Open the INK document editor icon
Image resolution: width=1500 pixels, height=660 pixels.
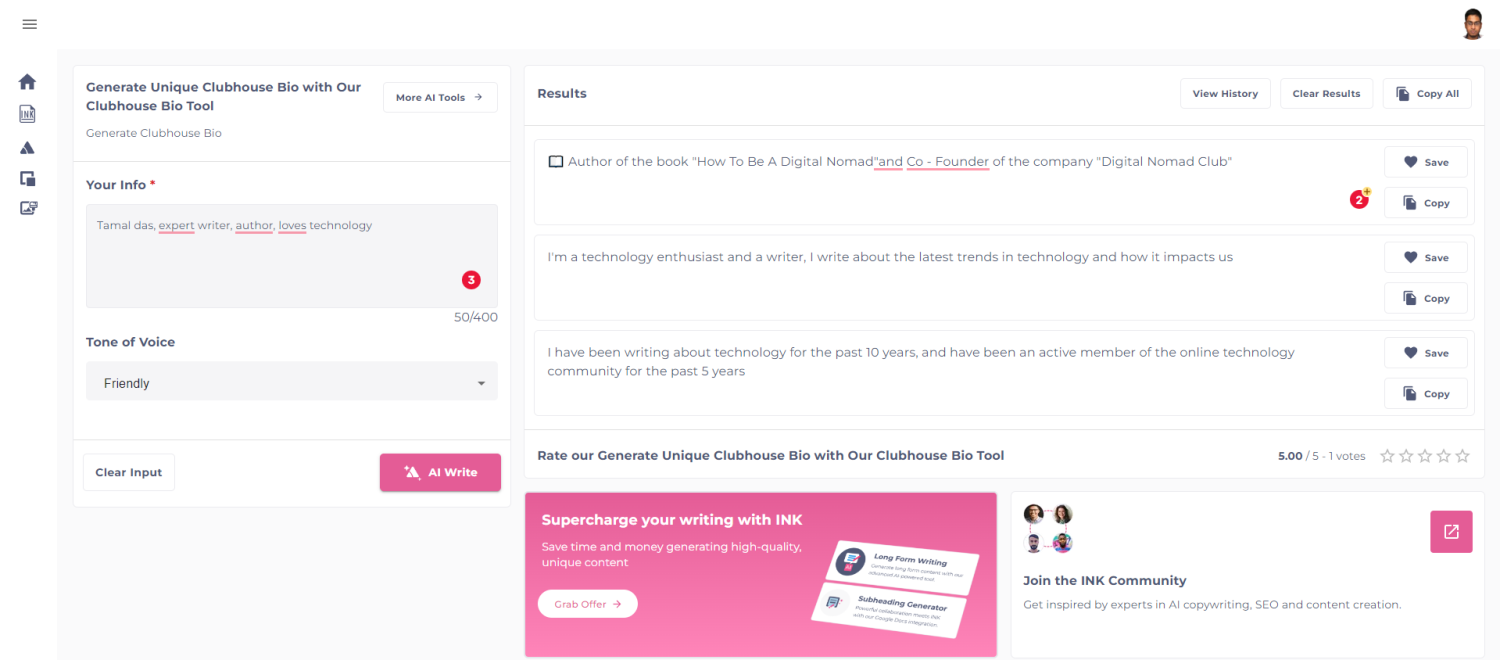[27, 114]
